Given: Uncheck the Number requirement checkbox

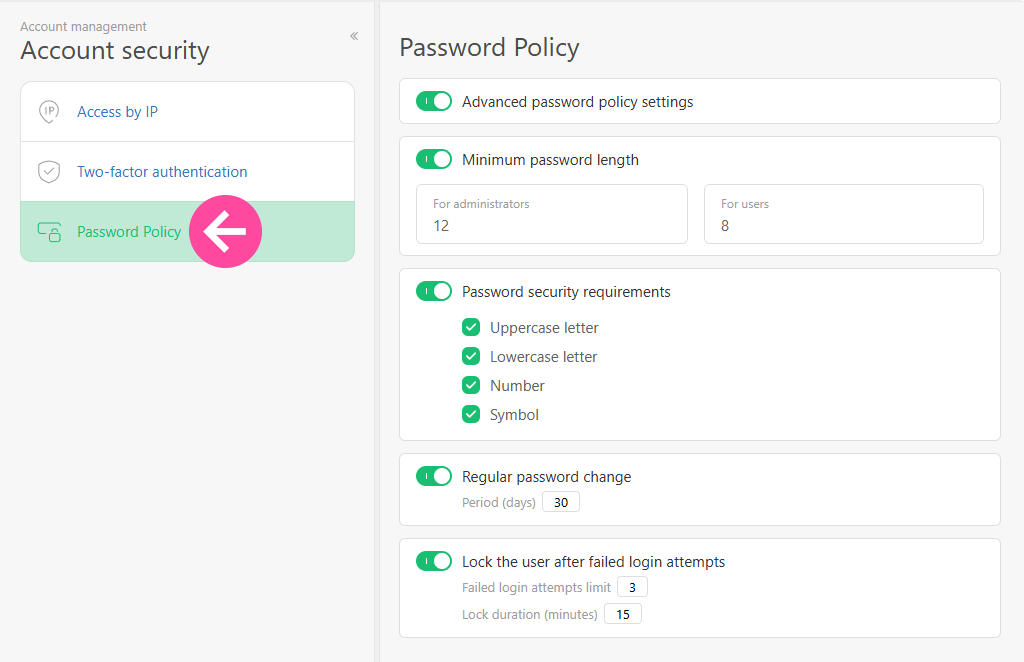Looking at the screenshot, I should pos(471,386).
